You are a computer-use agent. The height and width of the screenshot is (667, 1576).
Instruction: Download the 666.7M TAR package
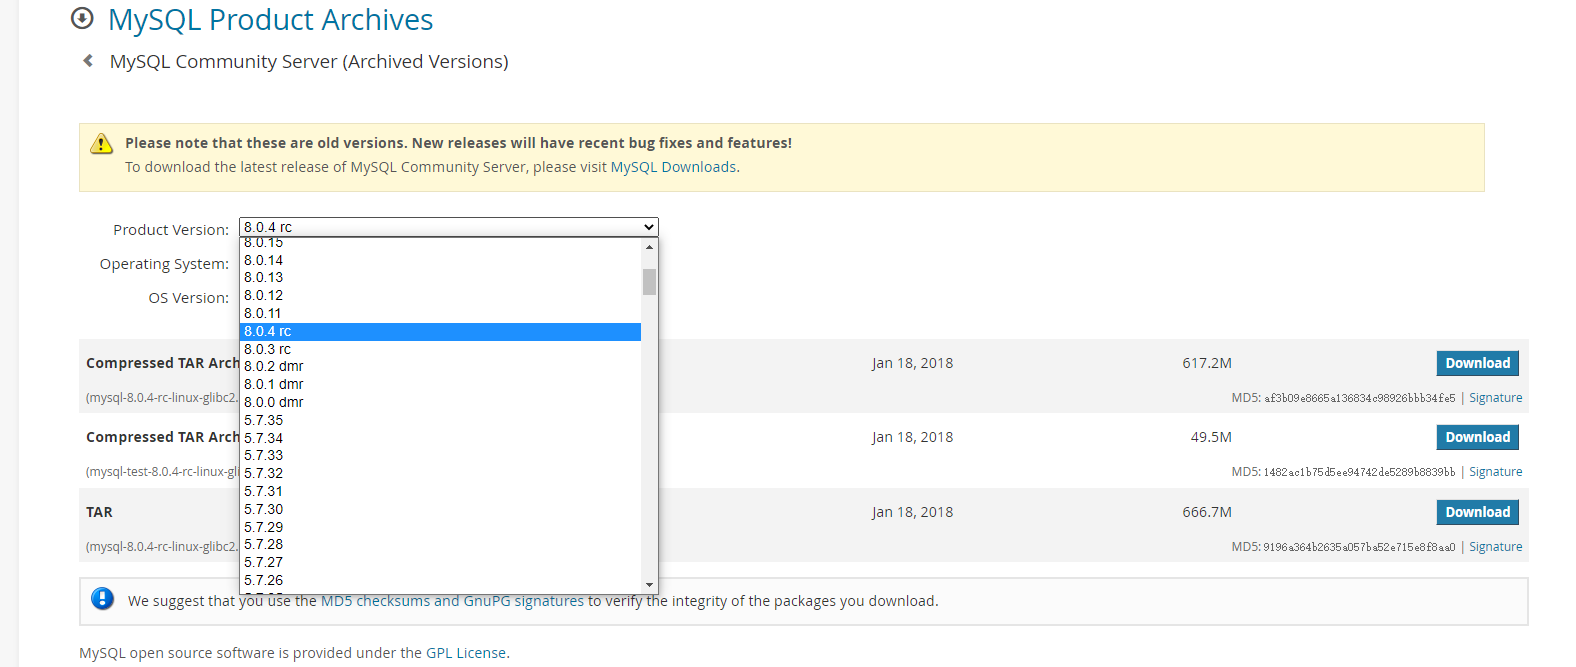click(1477, 512)
